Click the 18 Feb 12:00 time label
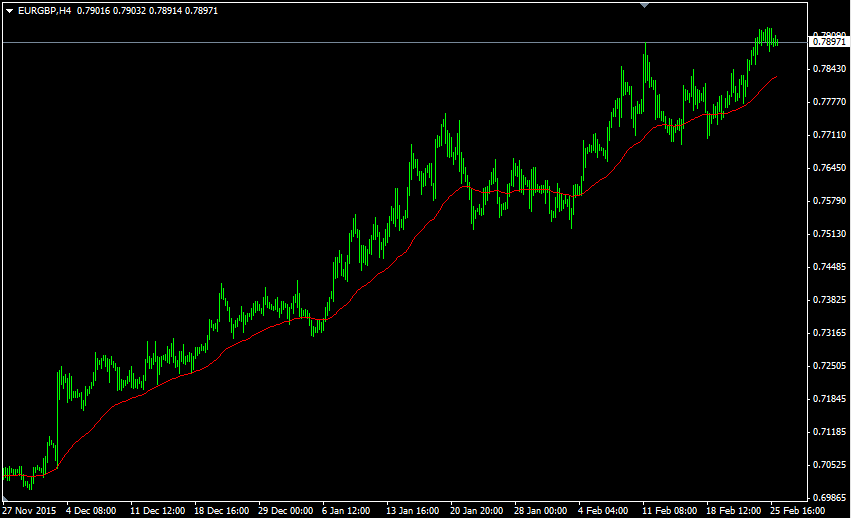 pos(733,511)
